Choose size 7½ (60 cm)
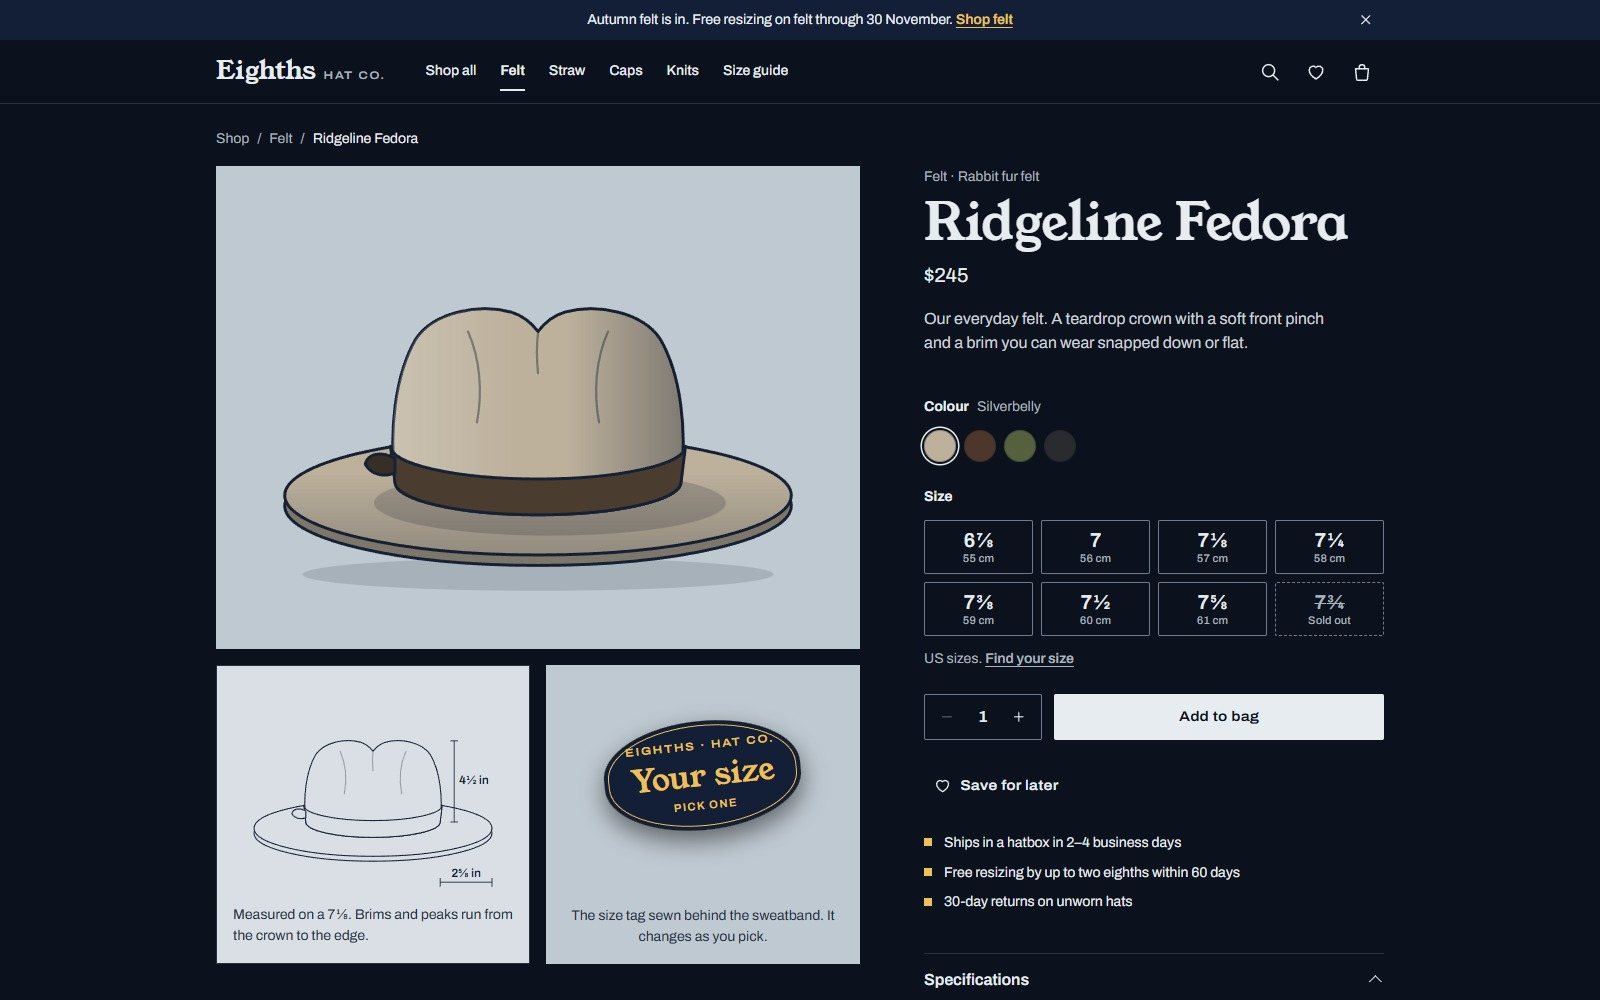This screenshot has height=1000, width=1600. (x=1095, y=609)
